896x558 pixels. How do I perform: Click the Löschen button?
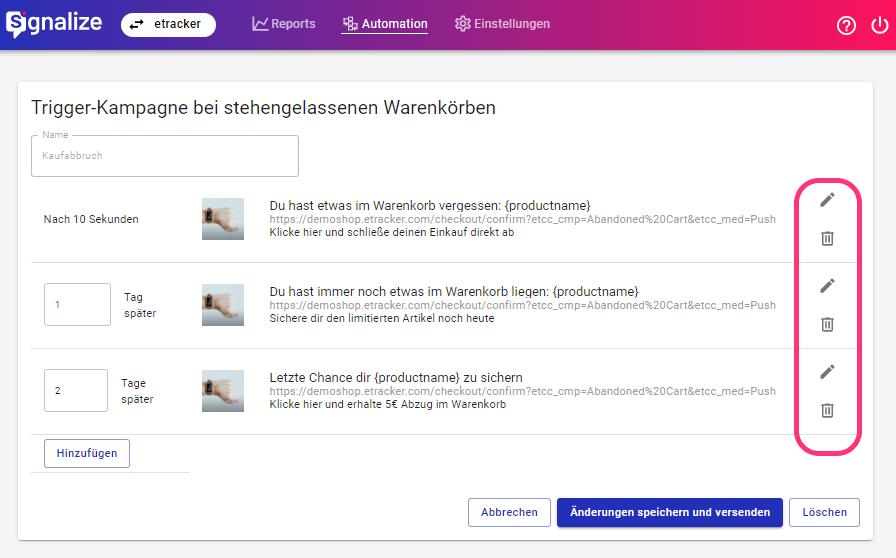coord(824,512)
